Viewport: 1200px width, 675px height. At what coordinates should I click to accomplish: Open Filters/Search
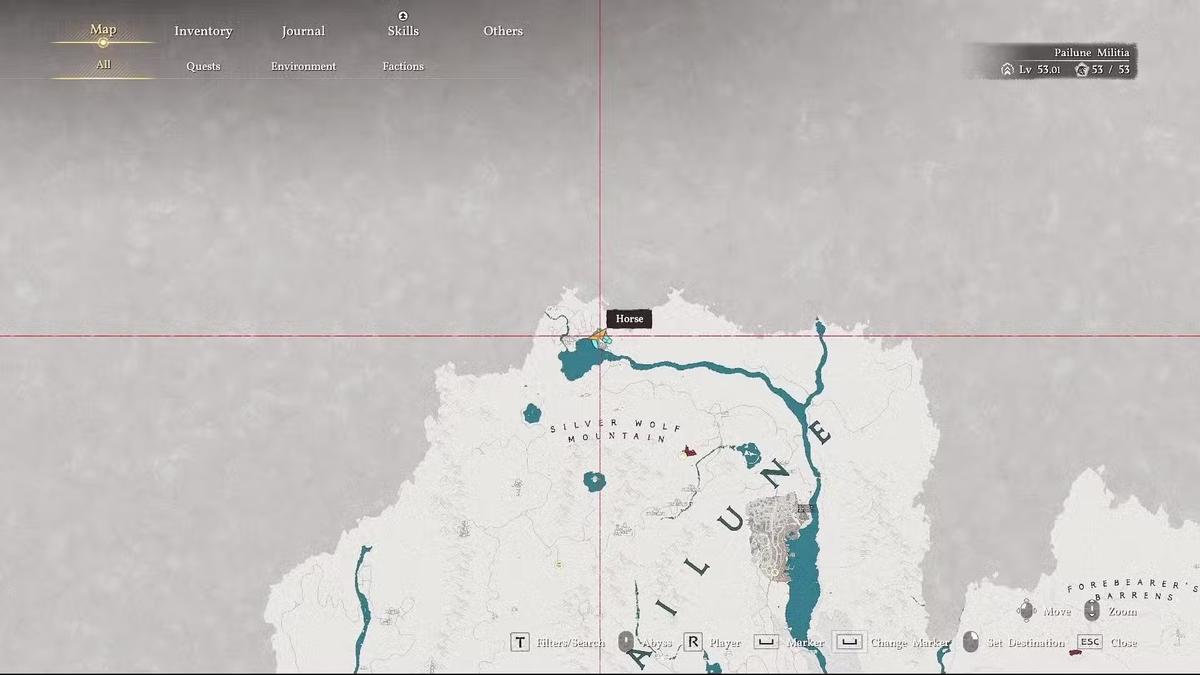click(570, 643)
